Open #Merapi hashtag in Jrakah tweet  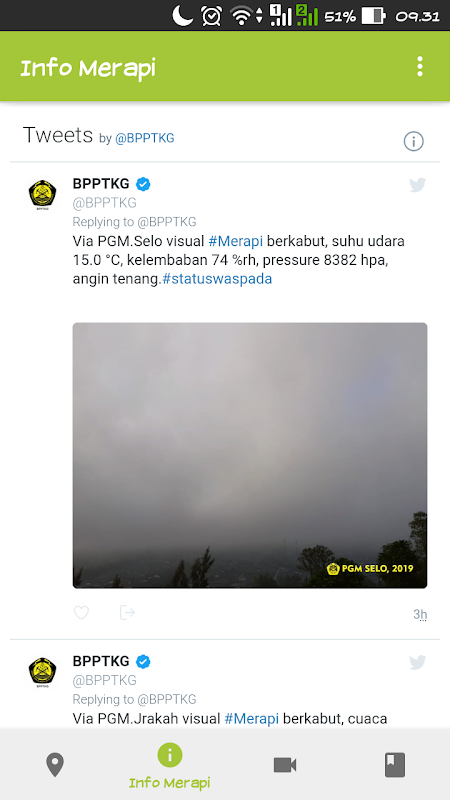[x=252, y=718]
